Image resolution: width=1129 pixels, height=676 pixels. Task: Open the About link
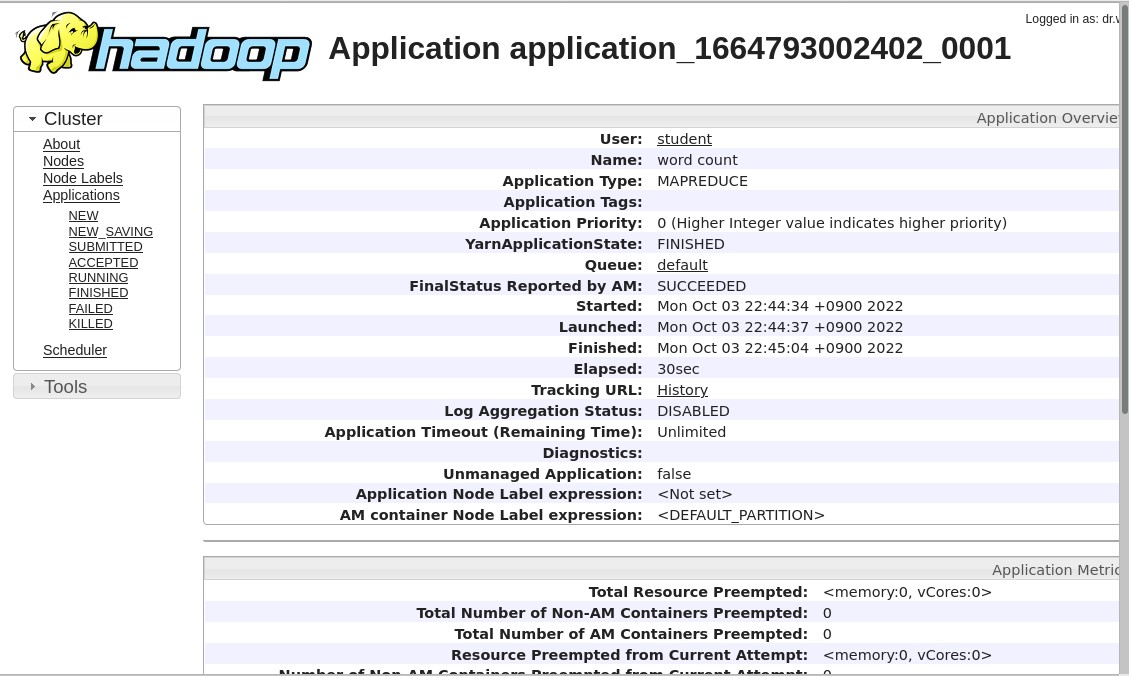61,144
